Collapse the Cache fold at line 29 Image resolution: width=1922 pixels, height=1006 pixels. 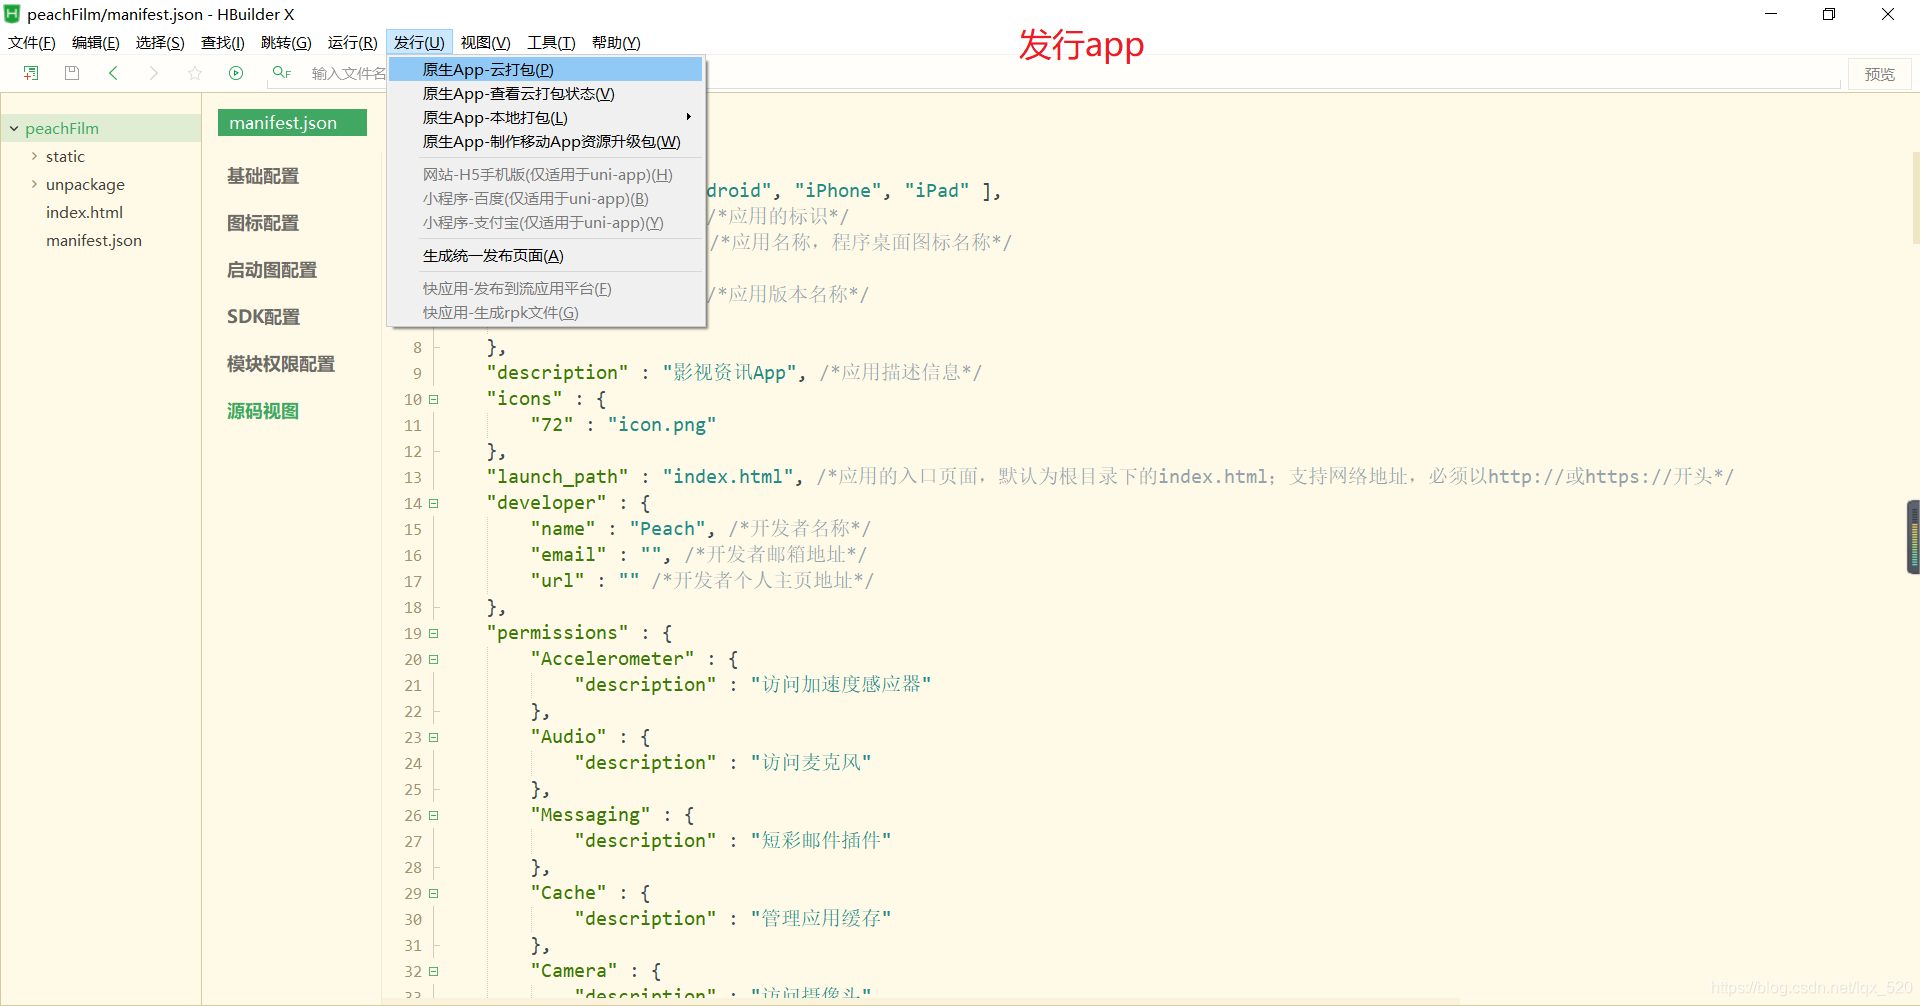coord(434,893)
